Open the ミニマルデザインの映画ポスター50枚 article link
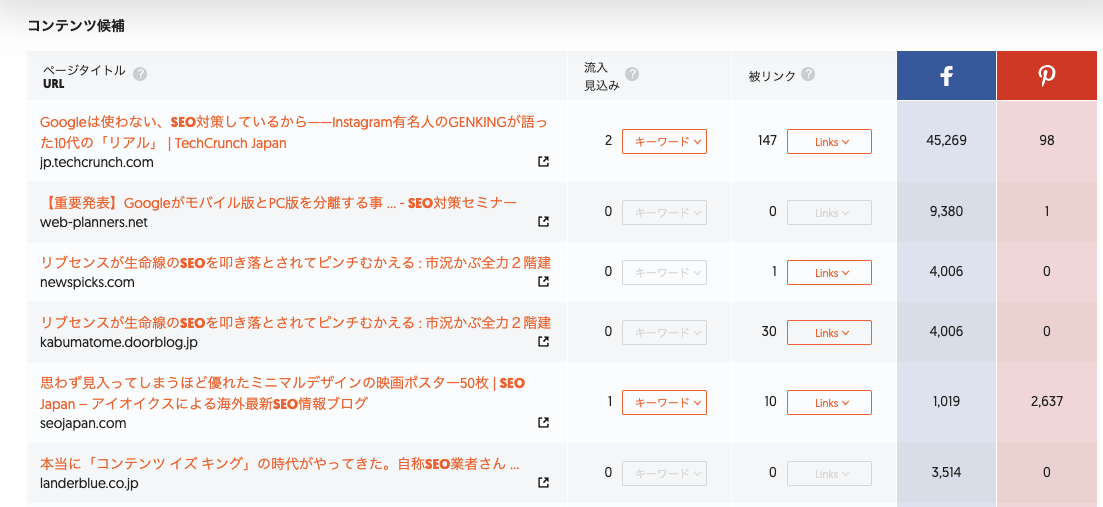The width and height of the screenshot is (1103, 507). (282, 393)
